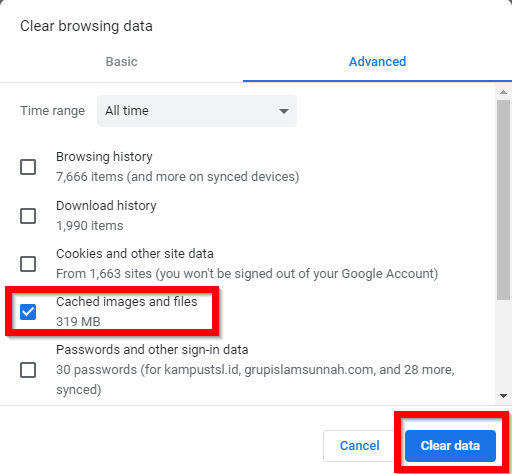Click the dropdown arrow beside All time

(x=284, y=111)
